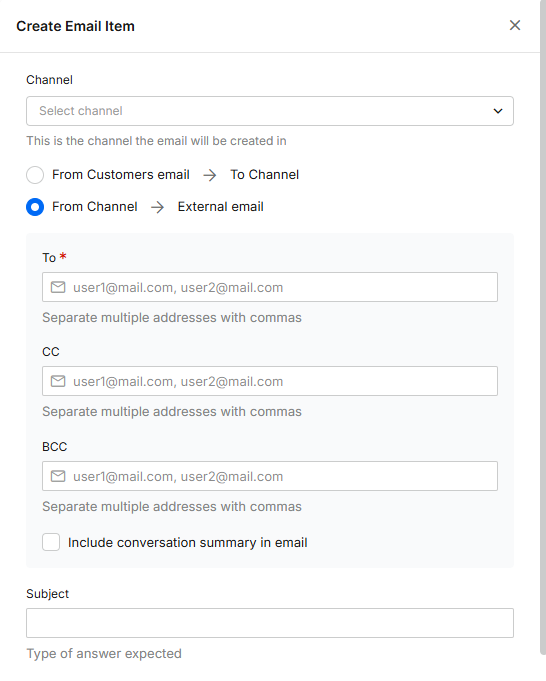The image size is (546, 681).
Task: Click the Subject text field
Action: tap(270, 623)
